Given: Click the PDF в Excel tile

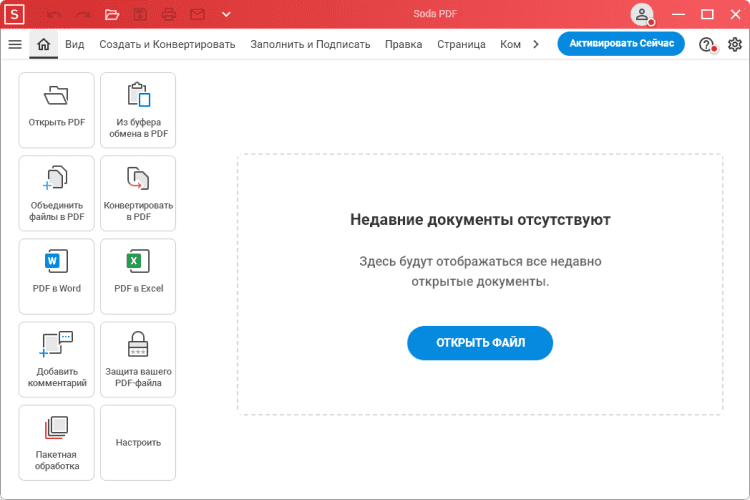Looking at the screenshot, I should [x=138, y=277].
